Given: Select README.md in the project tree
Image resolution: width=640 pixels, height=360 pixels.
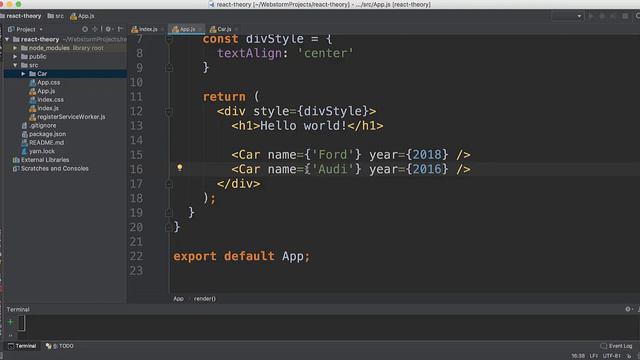Looking at the screenshot, I should tap(46, 142).
